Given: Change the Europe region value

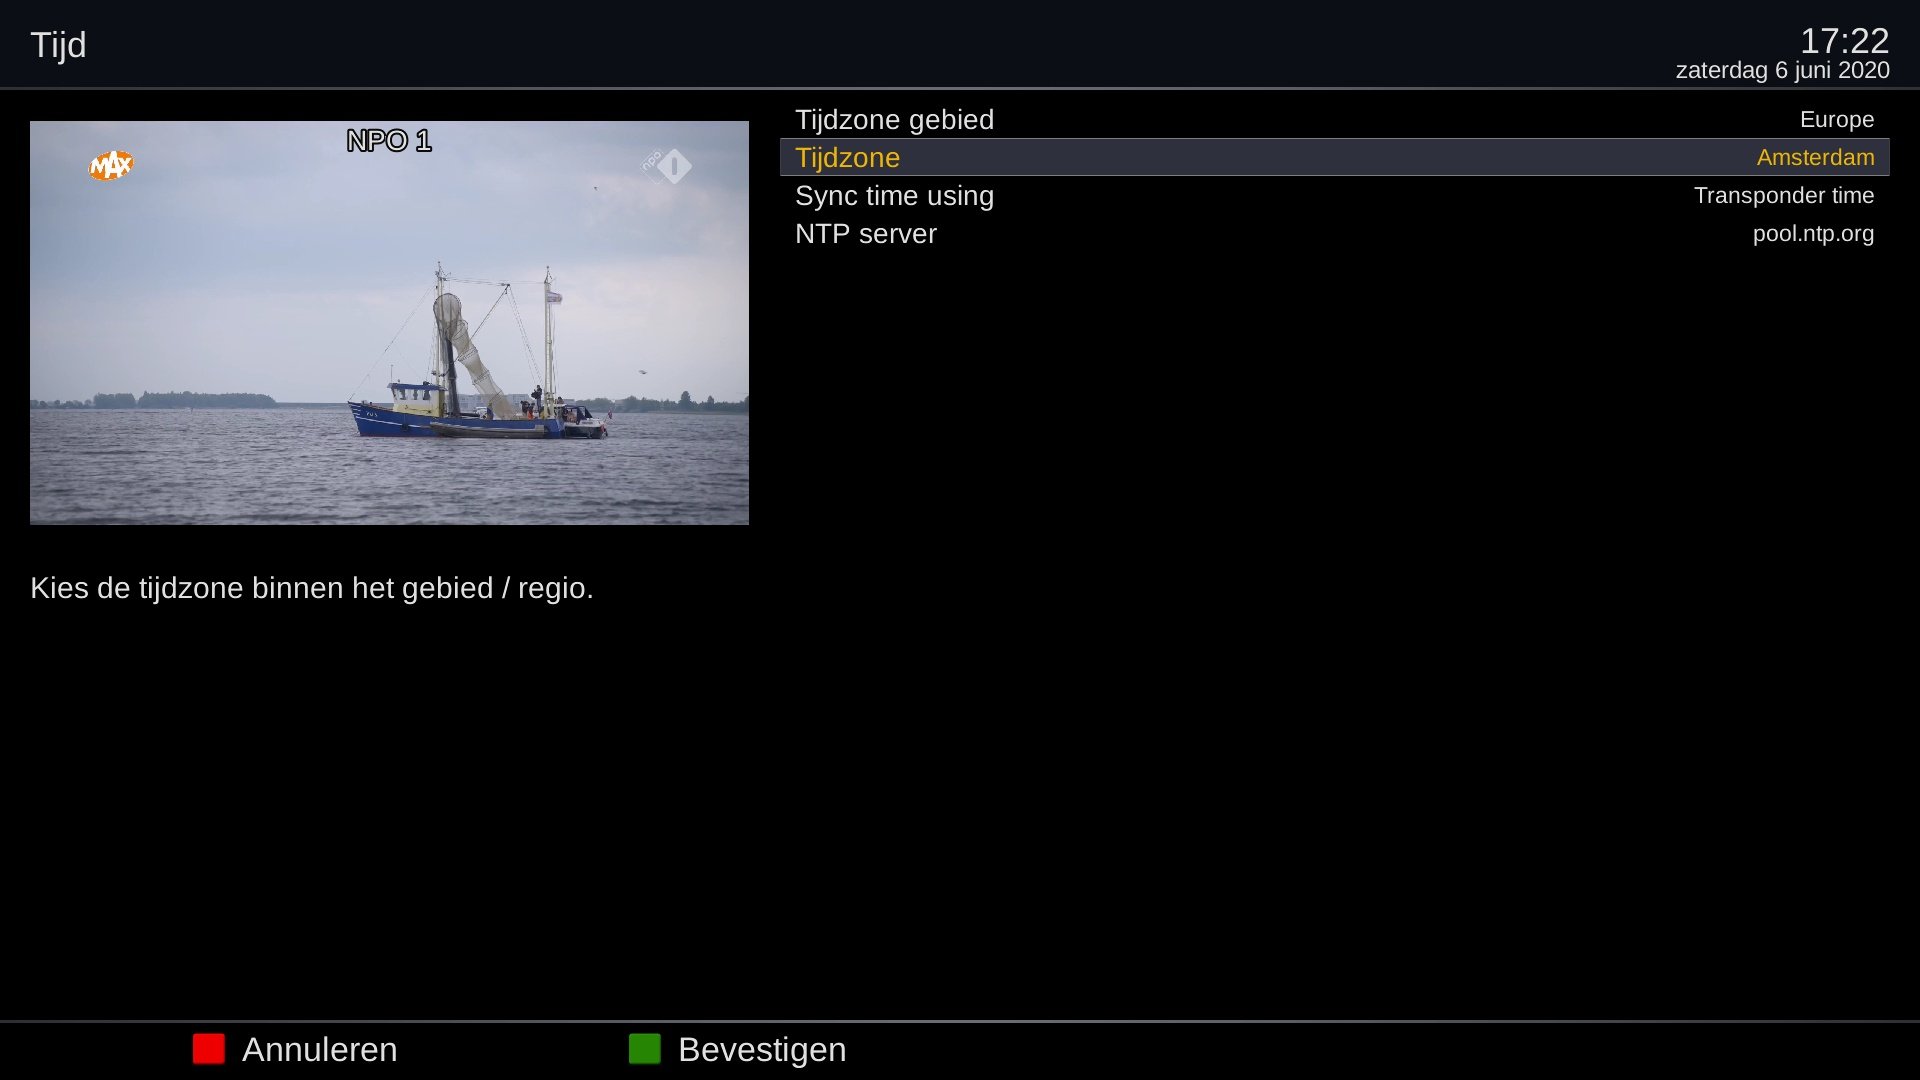Looking at the screenshot, I should (x=1836, y=120).
